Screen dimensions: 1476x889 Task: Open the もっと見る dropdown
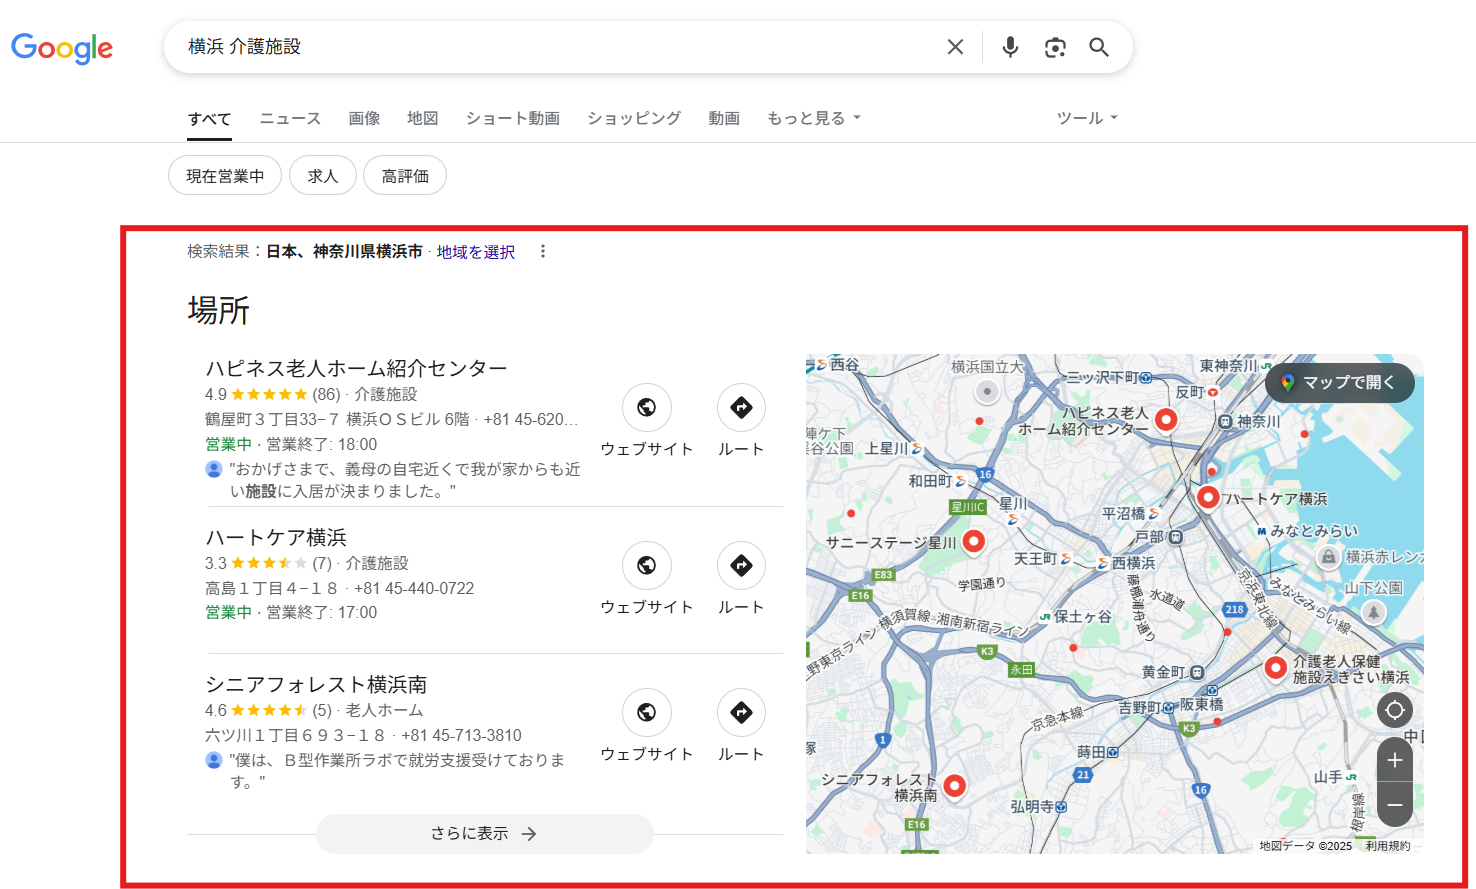pyautogui.click(x=813, y=117)
